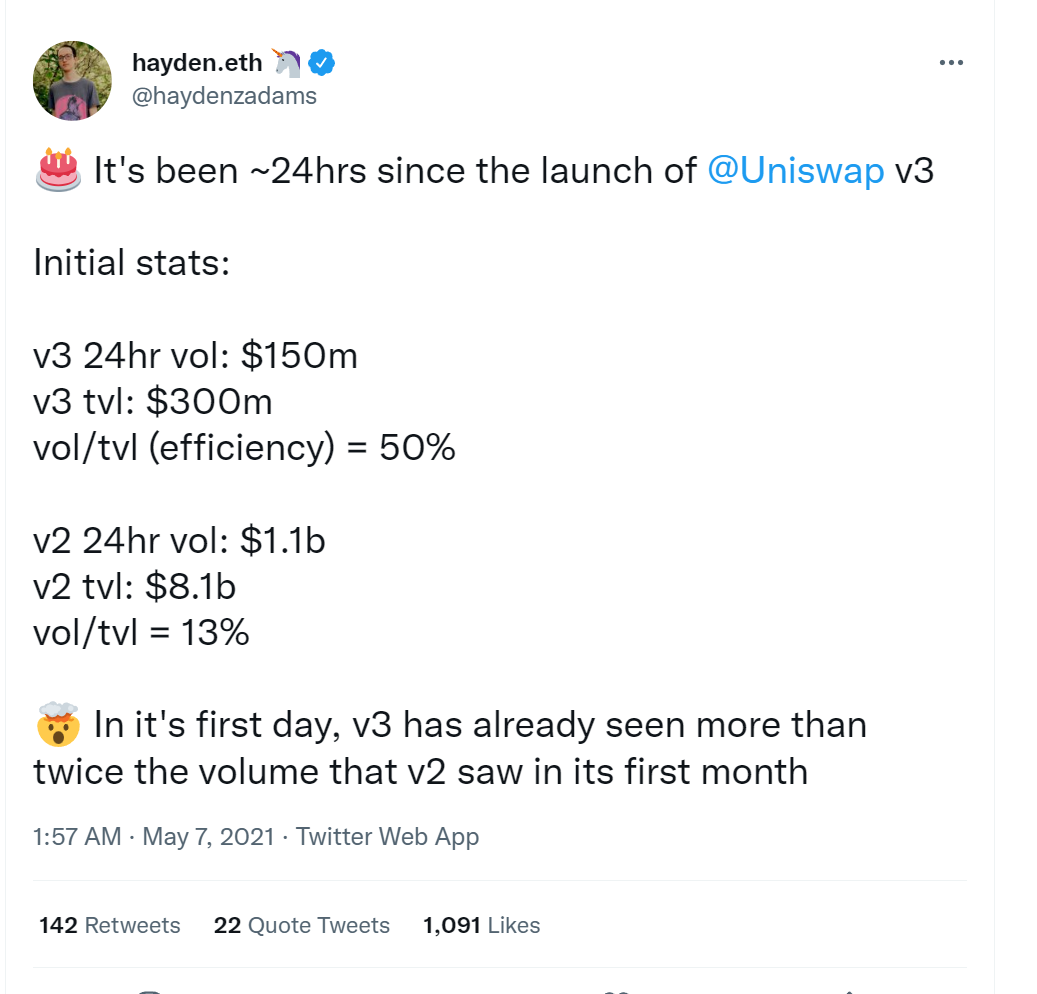
Task: Visit the @haydenzadams handle link
Action: click(x=224, y=95)
